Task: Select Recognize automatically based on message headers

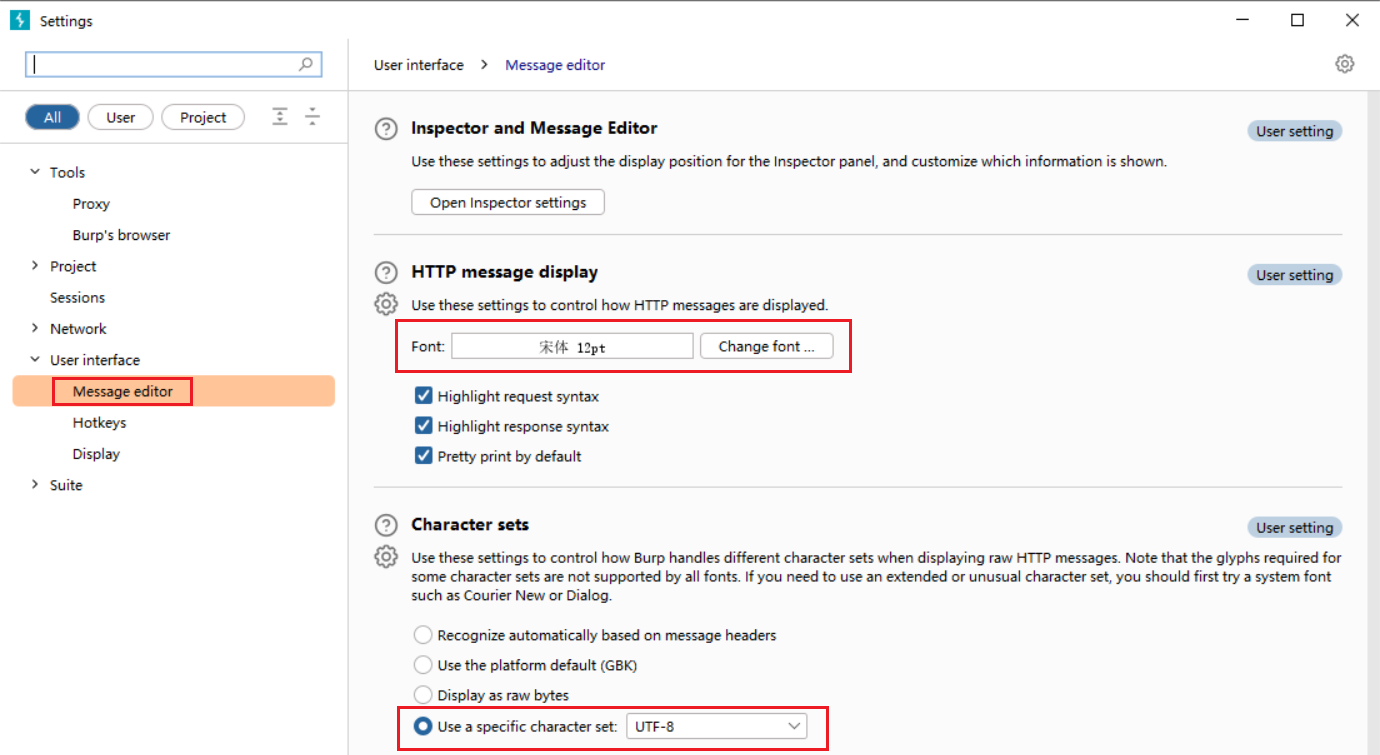Action: 423,635
